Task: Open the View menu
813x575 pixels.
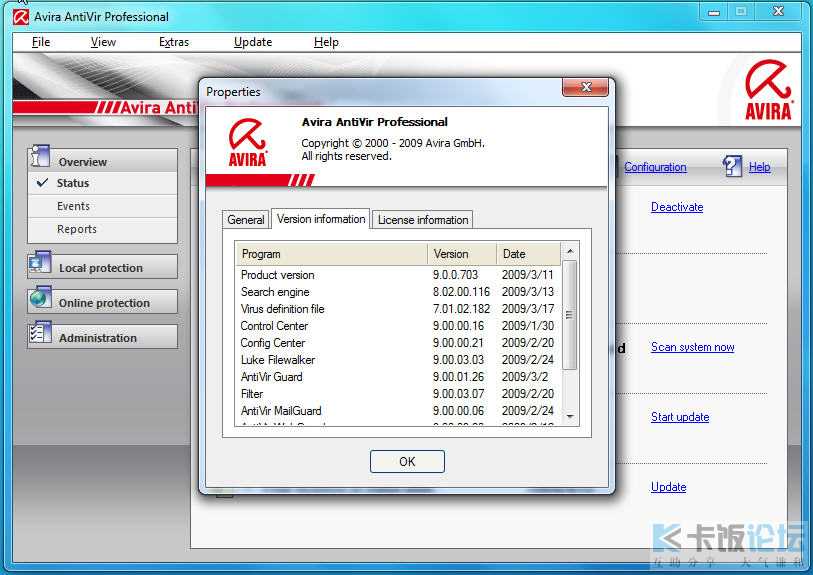Action: point(103,42)
